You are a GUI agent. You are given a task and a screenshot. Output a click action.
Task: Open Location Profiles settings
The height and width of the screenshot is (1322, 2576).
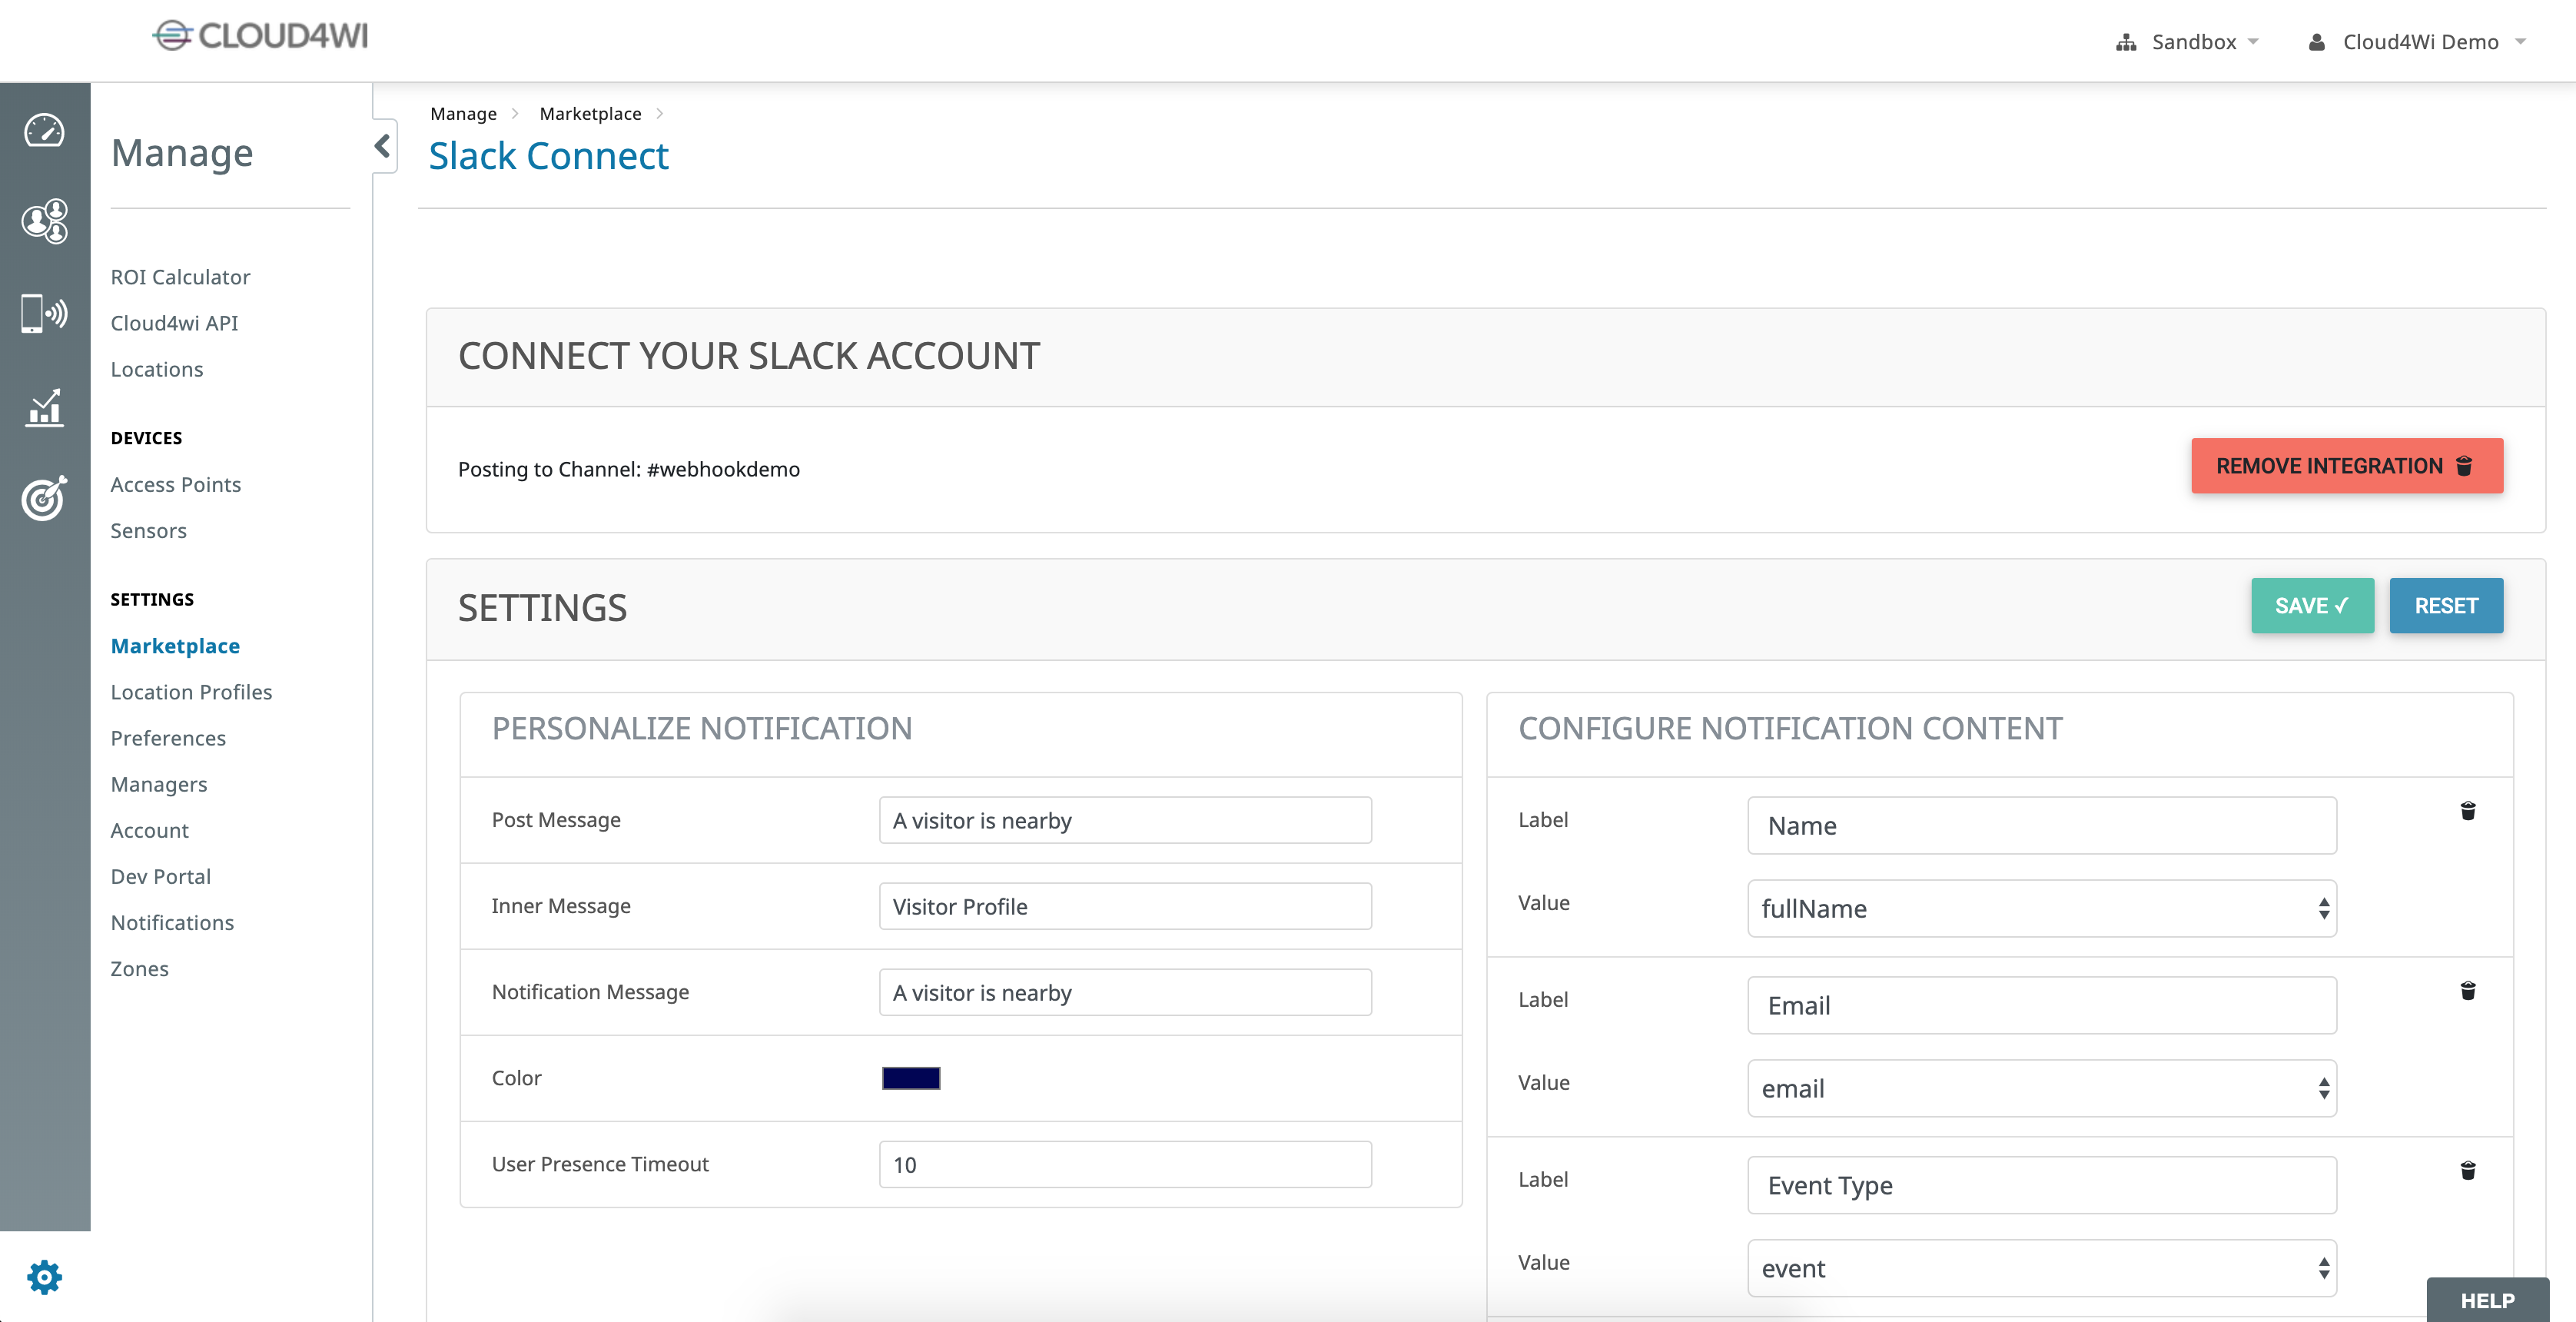click(191, 692)
